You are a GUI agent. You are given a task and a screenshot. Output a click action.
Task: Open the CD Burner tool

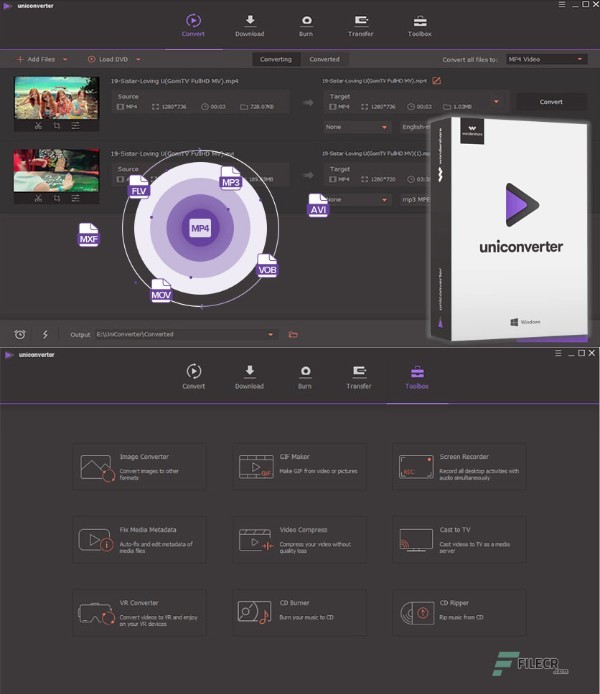(300, 613)
